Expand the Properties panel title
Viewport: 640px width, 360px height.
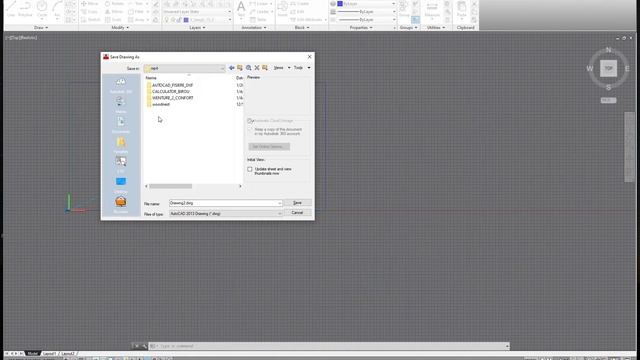coord(361,27)
